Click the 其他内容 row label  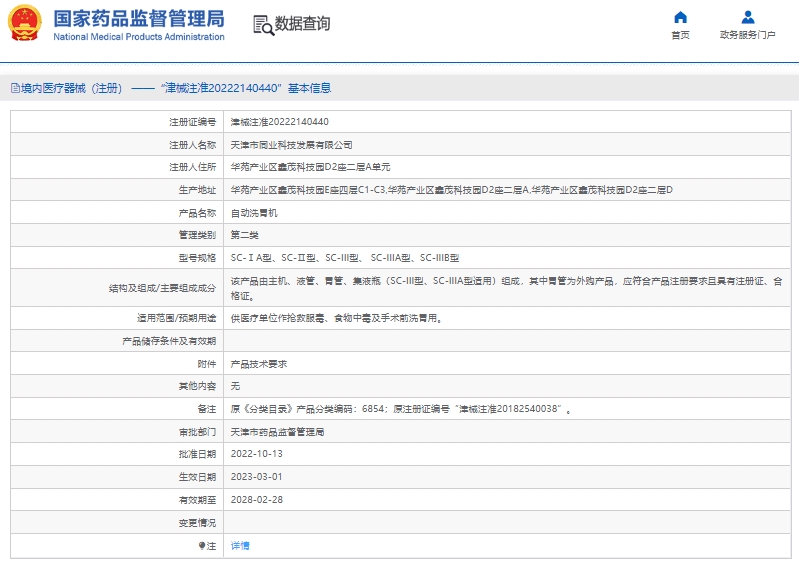pyautogui.click(x=197, y=386)
